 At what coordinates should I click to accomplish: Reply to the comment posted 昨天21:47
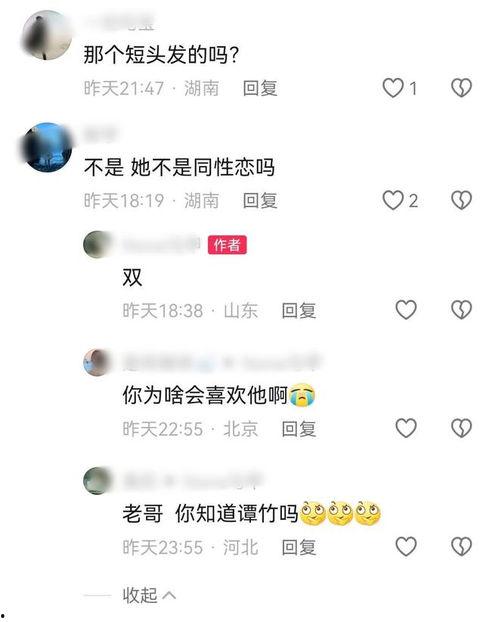coord(260,88)
